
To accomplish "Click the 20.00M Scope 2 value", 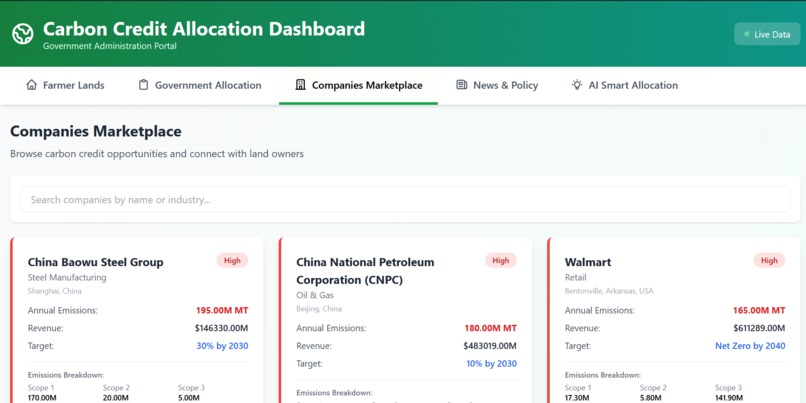I will pyautogui.click(x=116, y=398).
